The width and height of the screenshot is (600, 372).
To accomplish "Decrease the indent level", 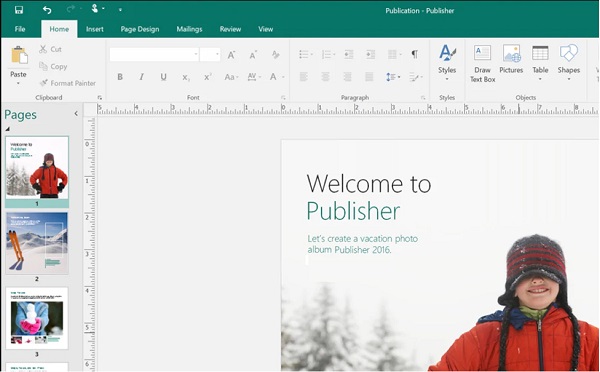I will [x=349, y=55].
